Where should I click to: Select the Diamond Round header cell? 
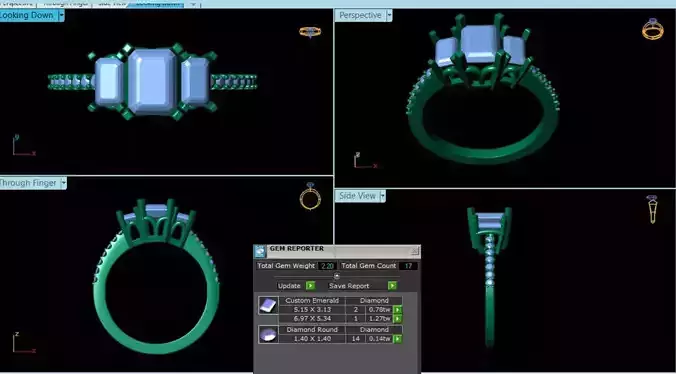tap(312, 330)
